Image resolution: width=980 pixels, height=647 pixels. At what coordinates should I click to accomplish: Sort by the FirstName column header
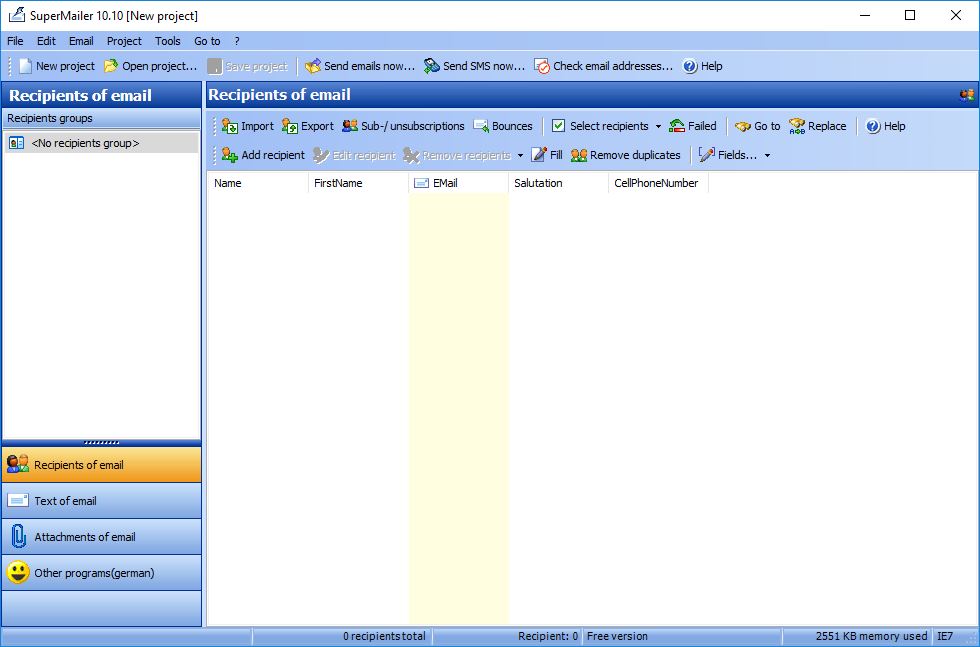[x=358, y=183]
